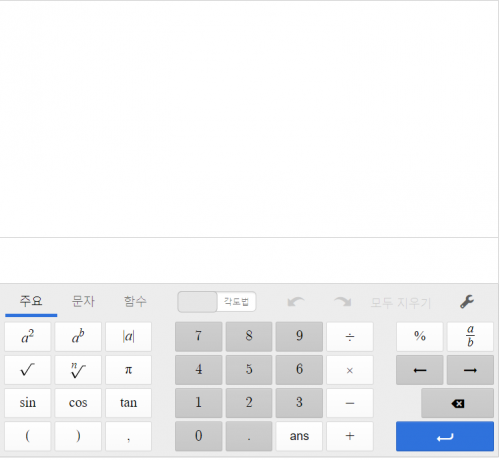Insert the pi constant

tap(128, 370)
